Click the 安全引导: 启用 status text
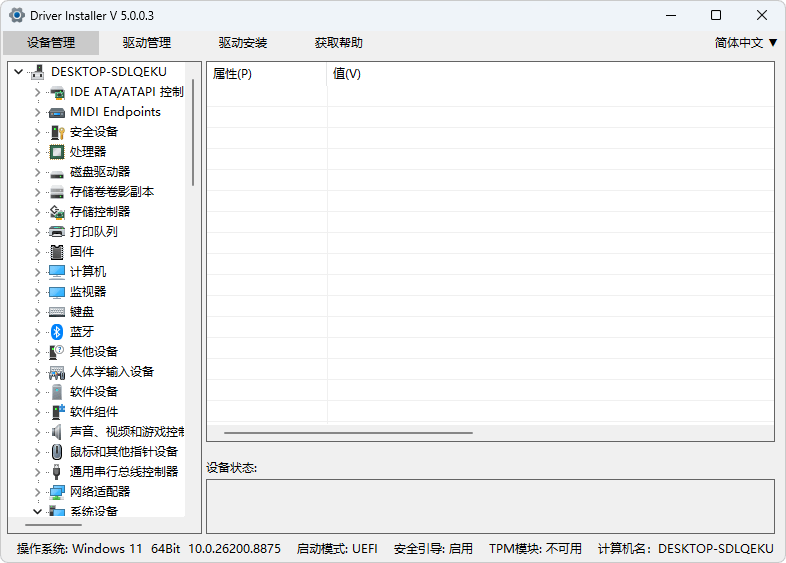 click(433, 549)
